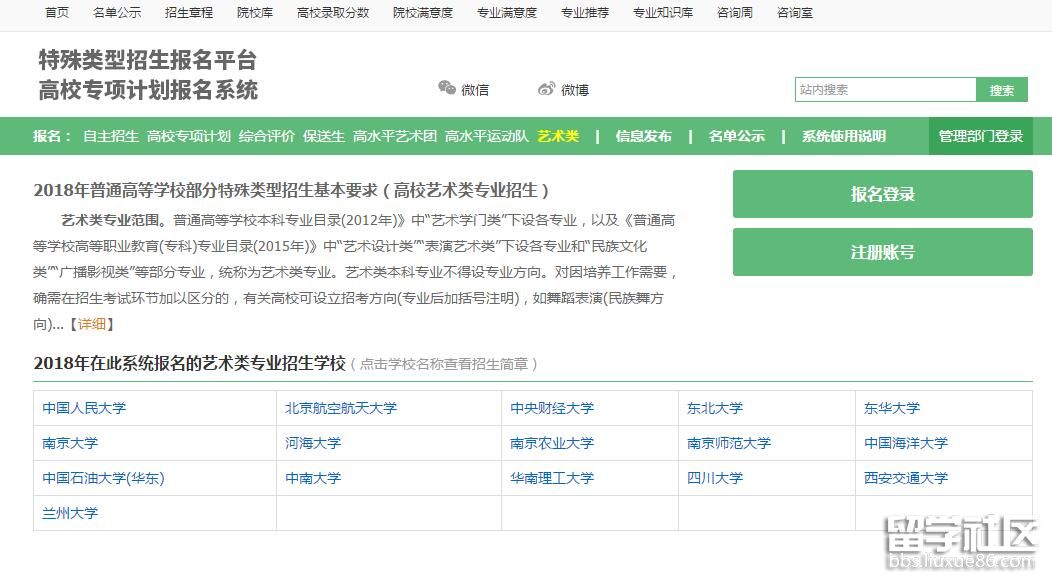Click 首页 in the top menu

[57, 13]
